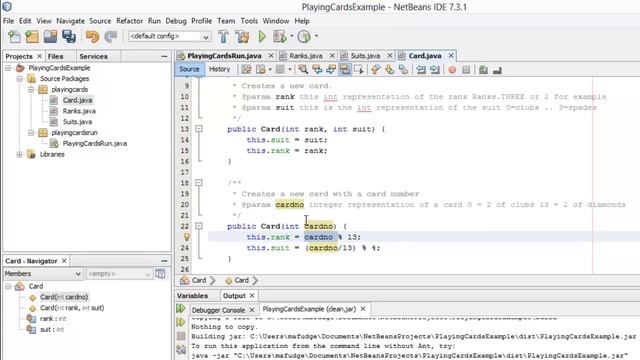The image size is (640, 360).
Task: Click the Open Project toolbar icon
Action: [50, 37]
